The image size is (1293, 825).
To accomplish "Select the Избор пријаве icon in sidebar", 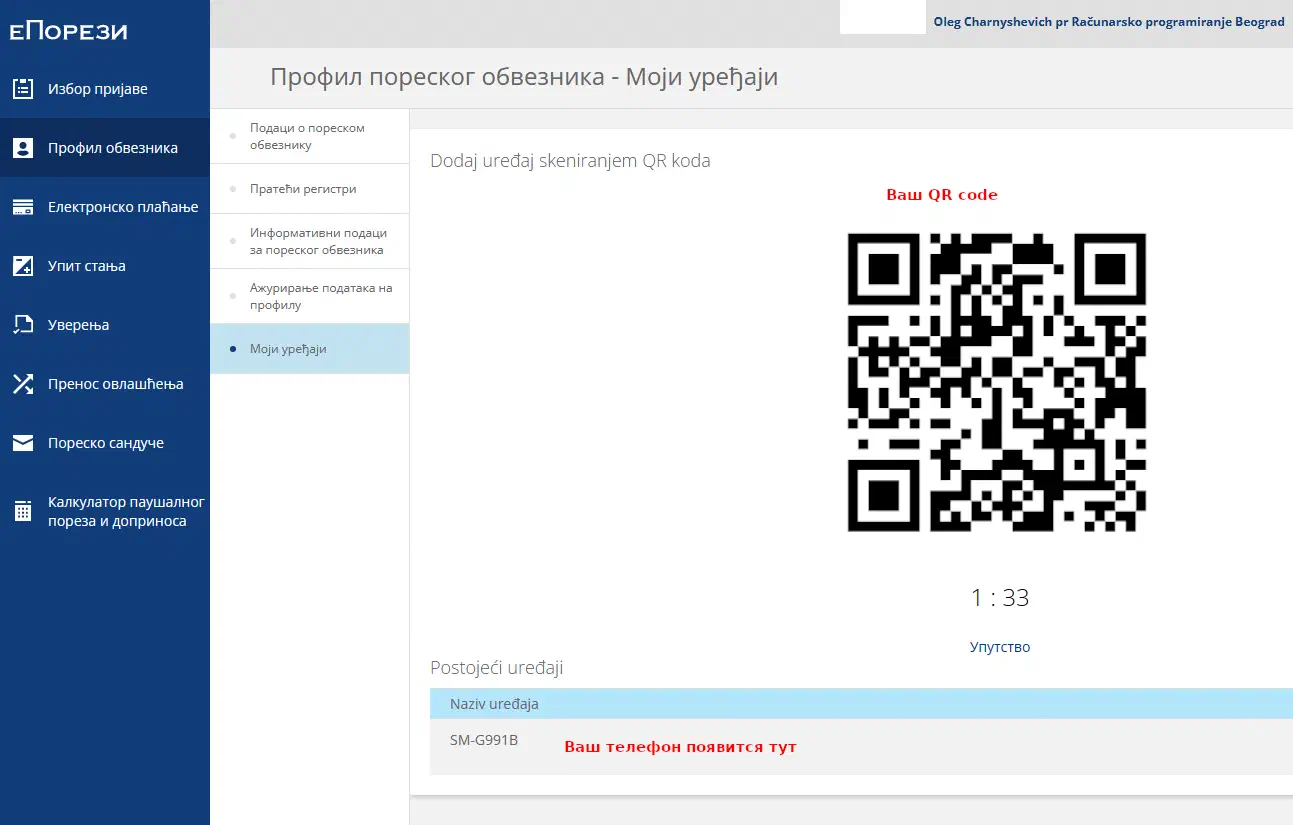I will click(x=22, y=88).
